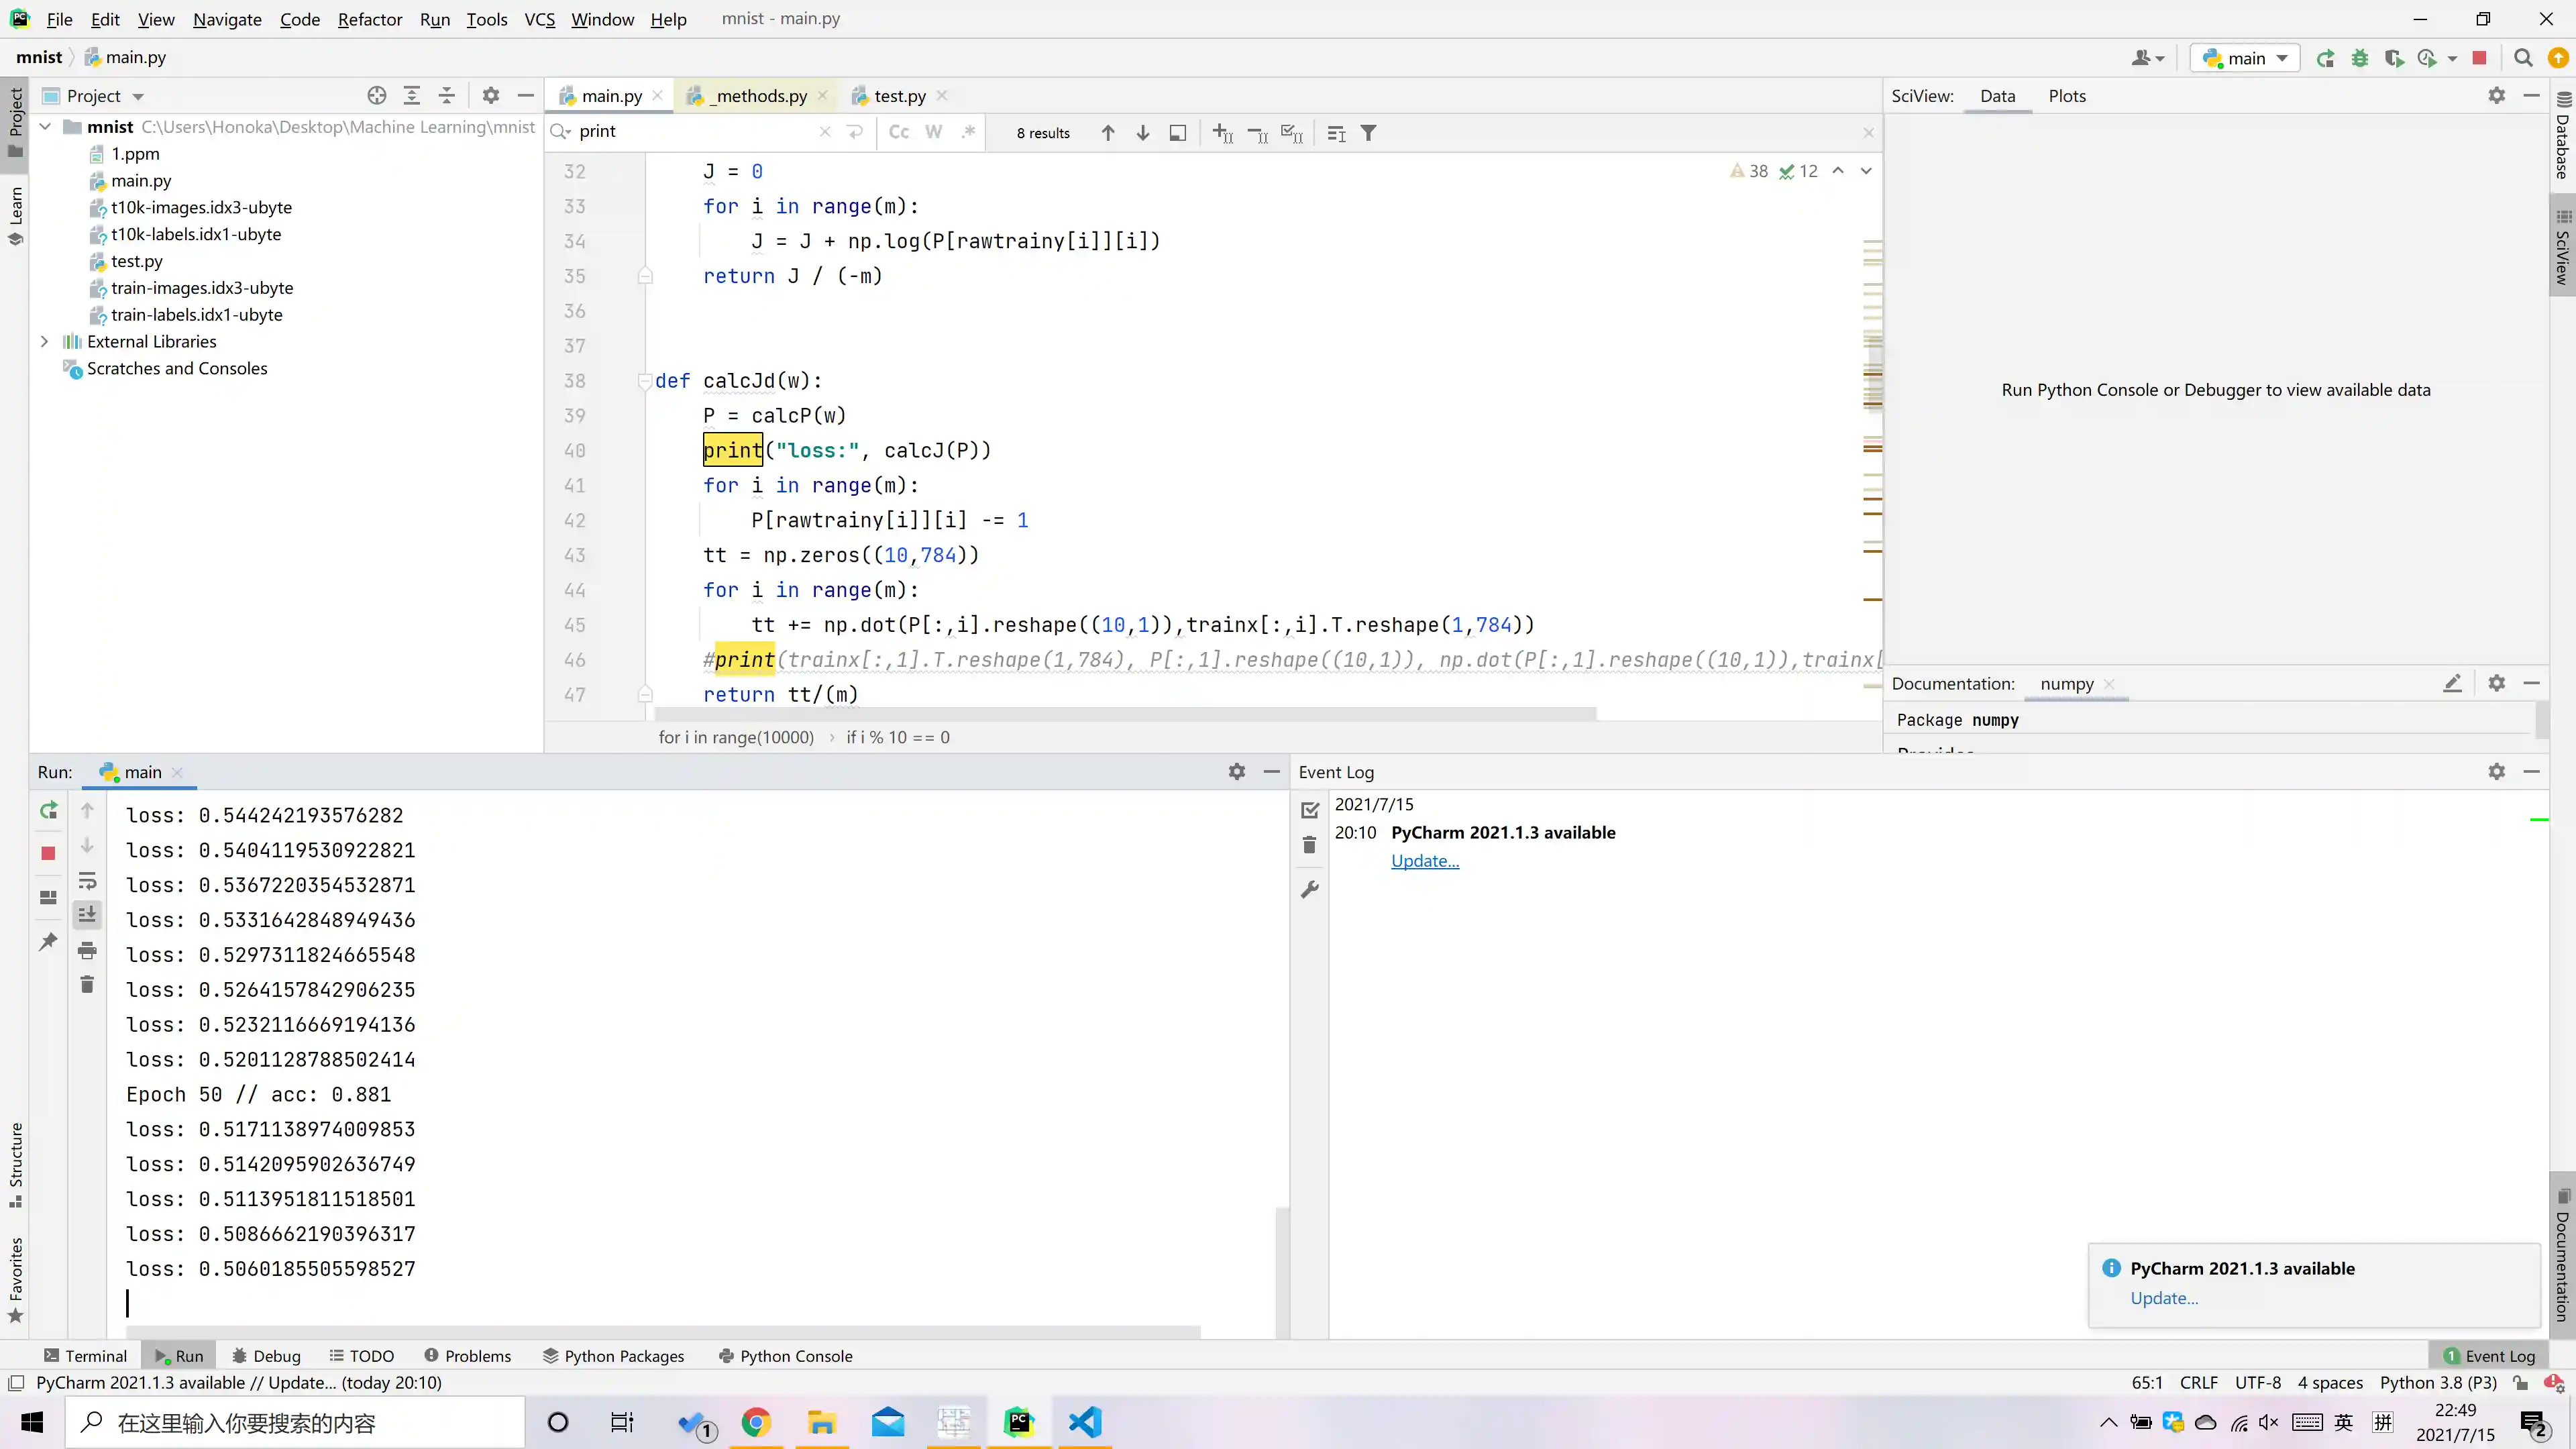Toggle multiline search mode icon

pos(855,132)
